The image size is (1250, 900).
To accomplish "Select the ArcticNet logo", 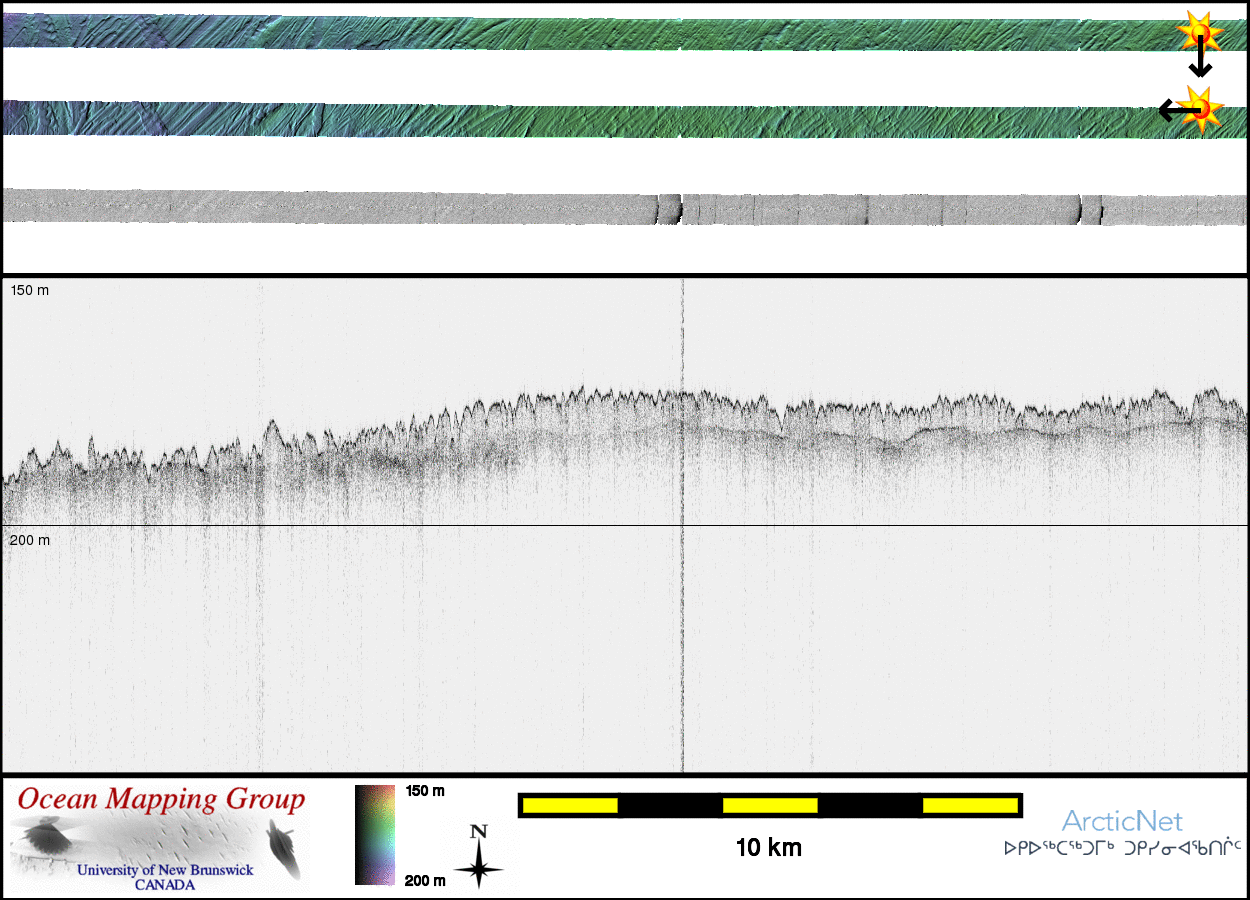I will pos(1122,822).
